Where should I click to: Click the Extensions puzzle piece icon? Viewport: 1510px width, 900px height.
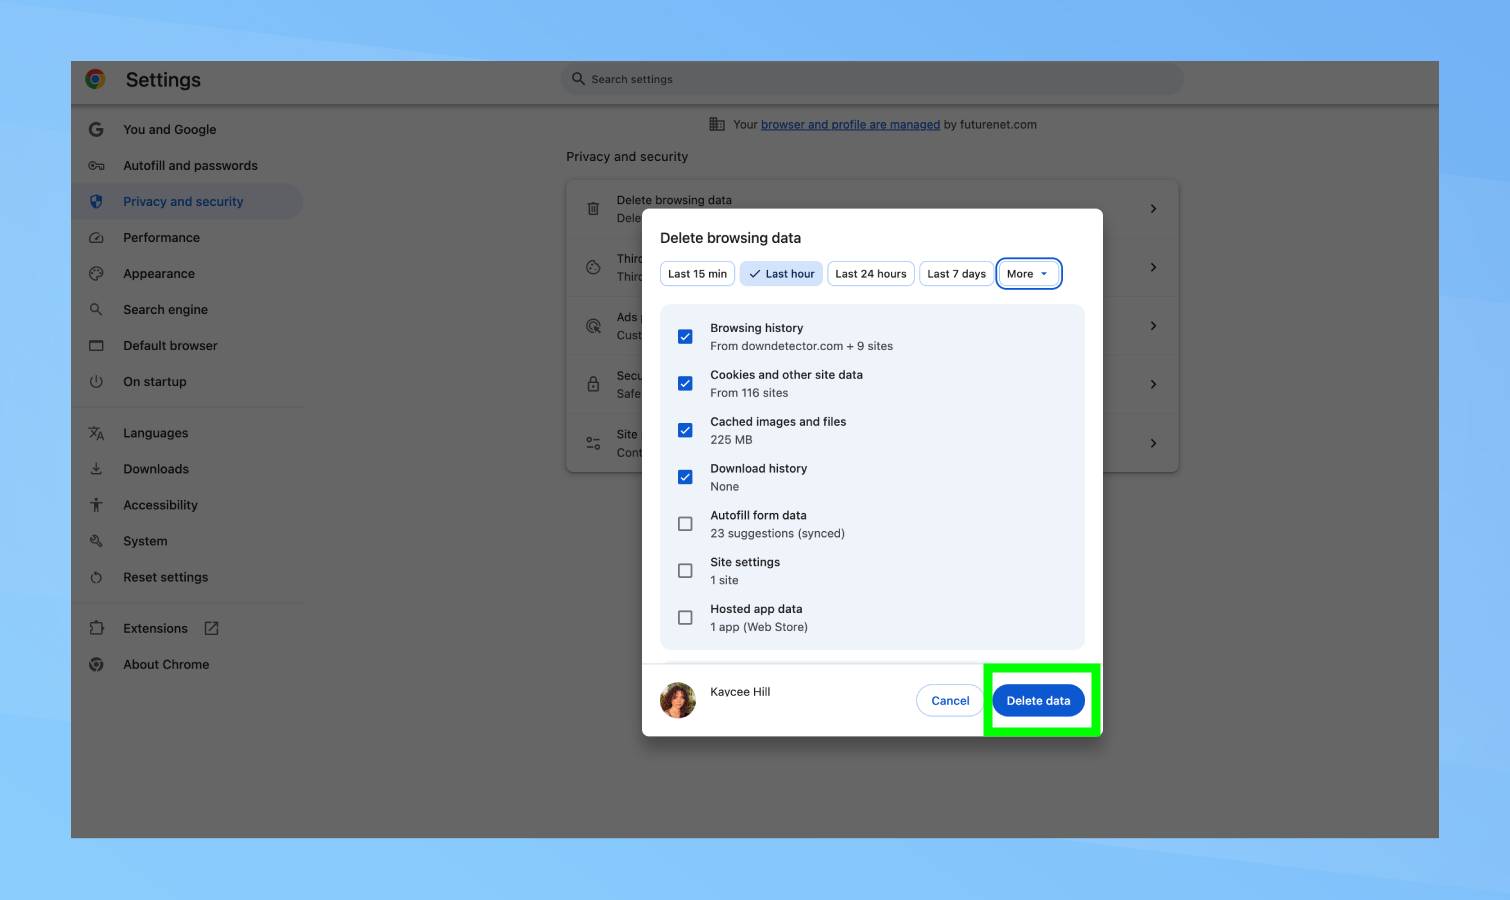point(96,629)
